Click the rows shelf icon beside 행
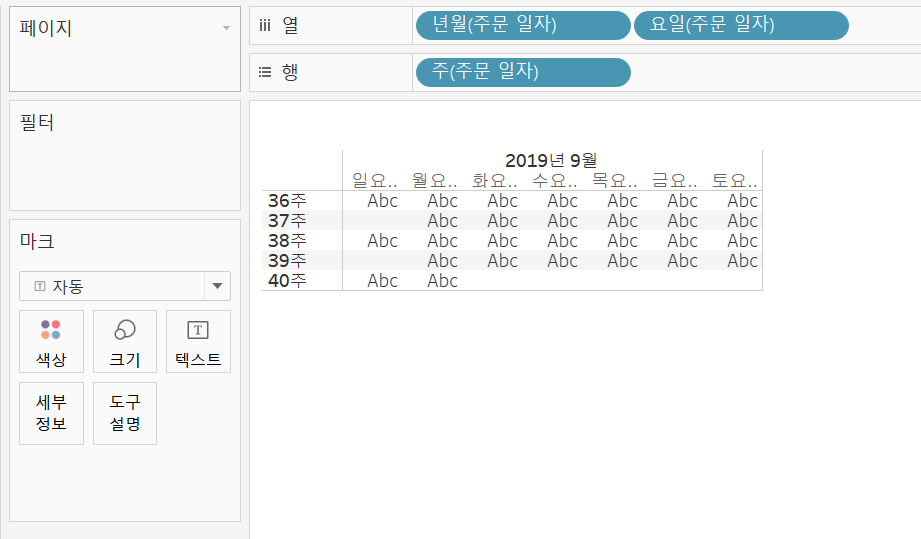Image resolution: width=921 pixels, height=539 pixels. 265,72
